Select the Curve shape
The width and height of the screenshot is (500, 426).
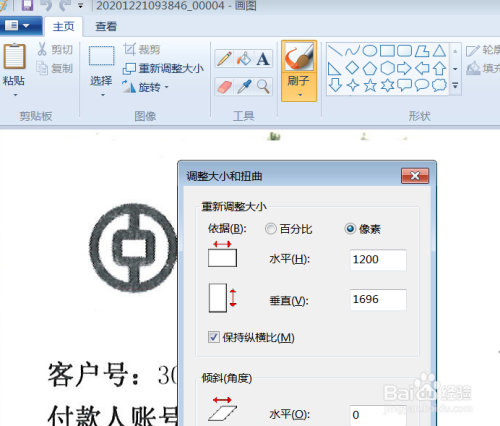352,51
